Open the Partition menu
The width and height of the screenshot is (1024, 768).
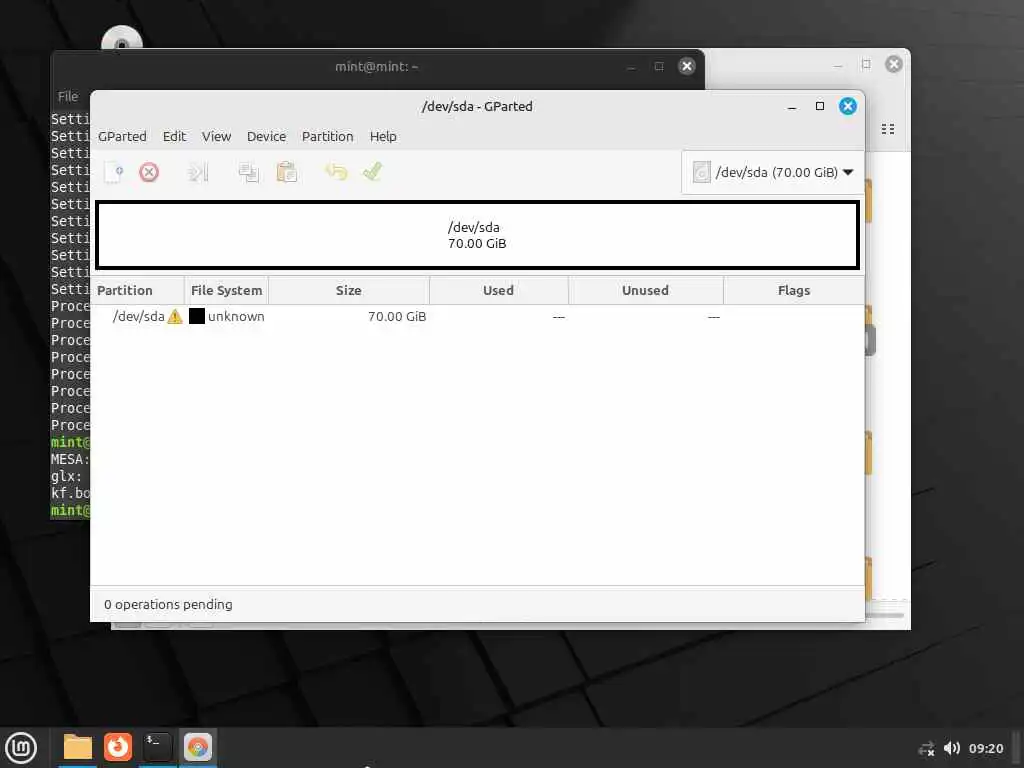[x=327, y=136]
